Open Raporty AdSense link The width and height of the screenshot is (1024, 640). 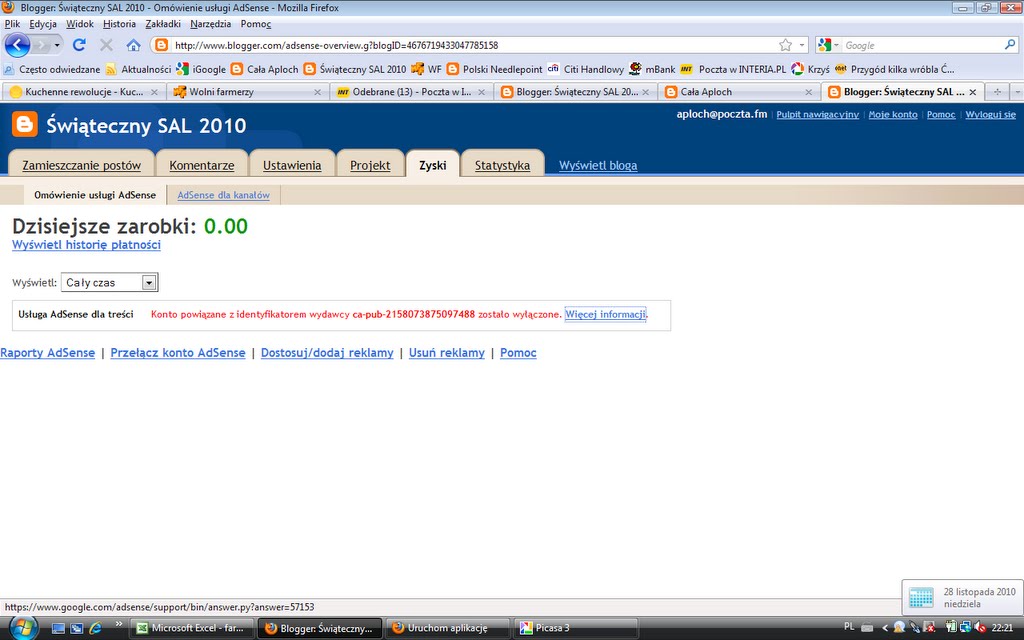click(x=48, y=353)
